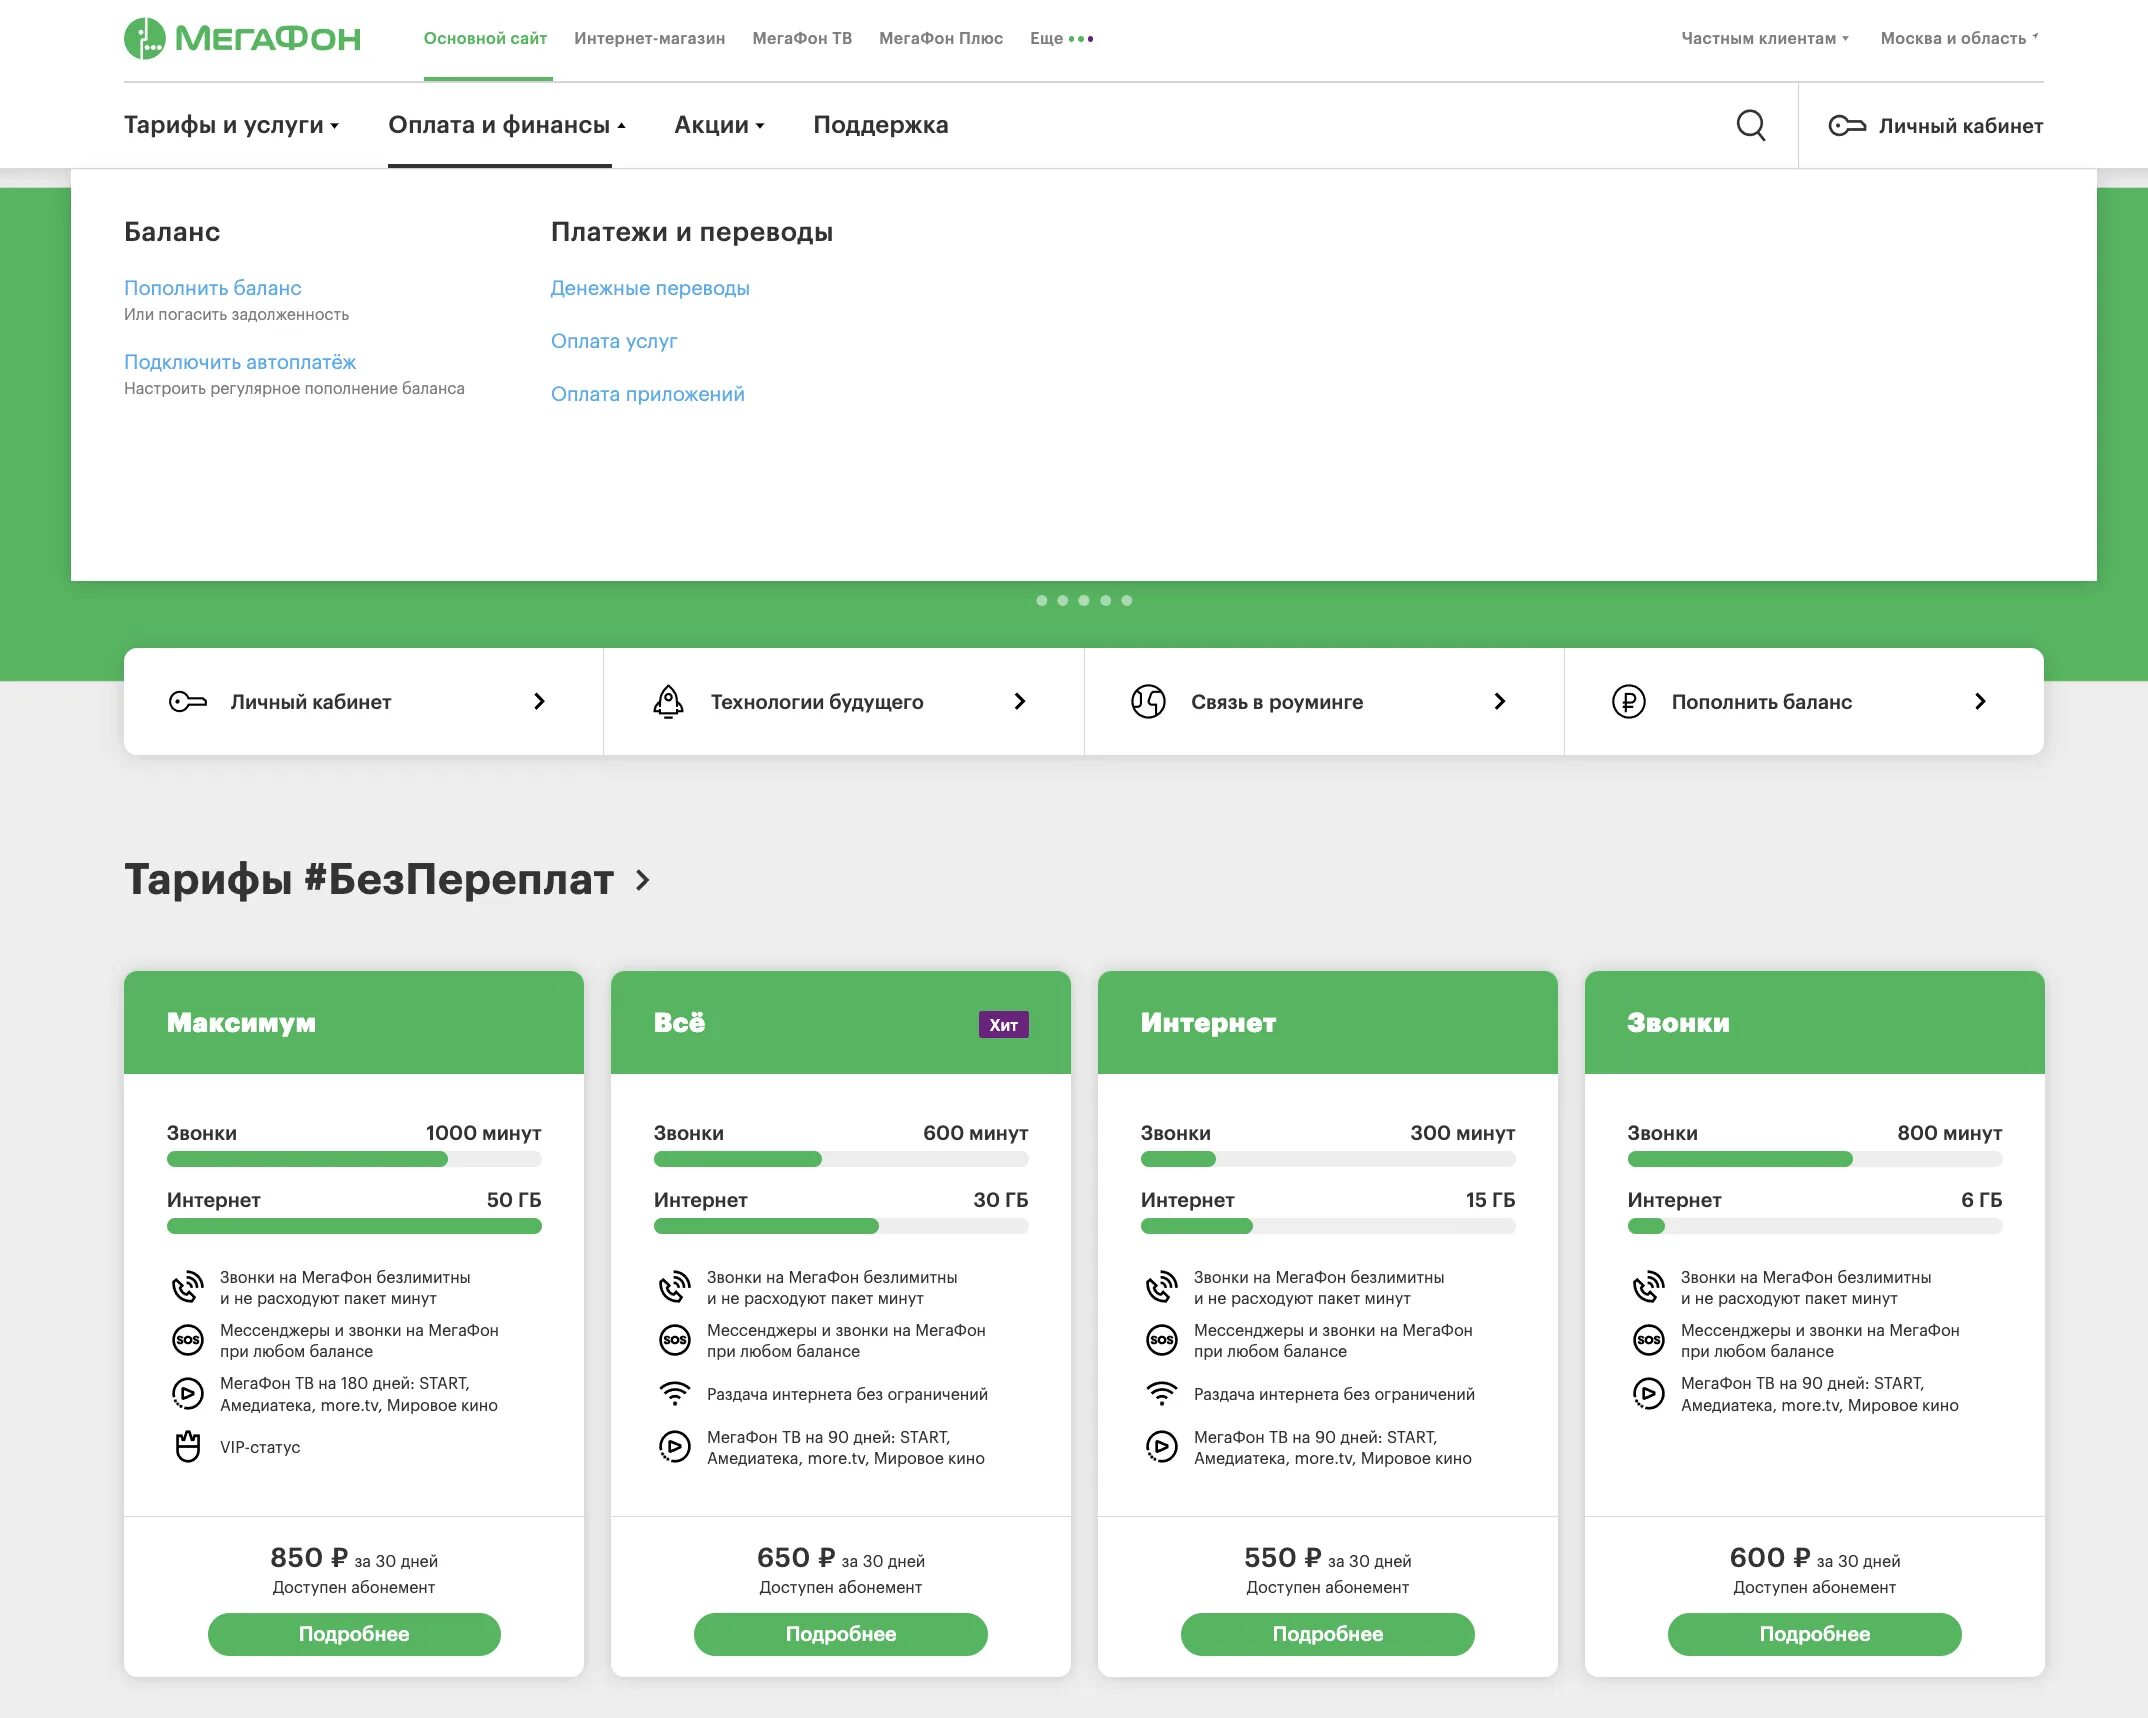Open the Интернет-магазин tab
The width and height of the screenshot is (2148, 1718).
(649, 38)
